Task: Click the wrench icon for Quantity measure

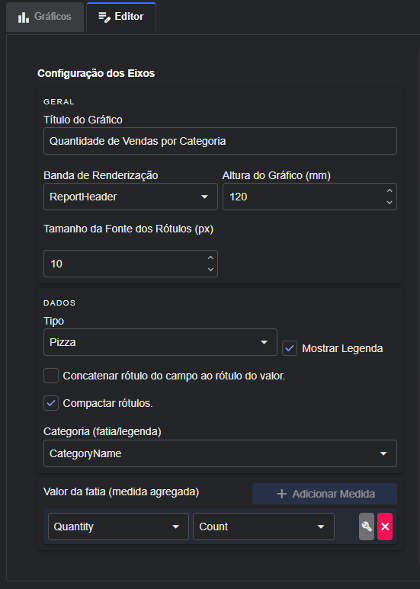Action: (366, 526)
